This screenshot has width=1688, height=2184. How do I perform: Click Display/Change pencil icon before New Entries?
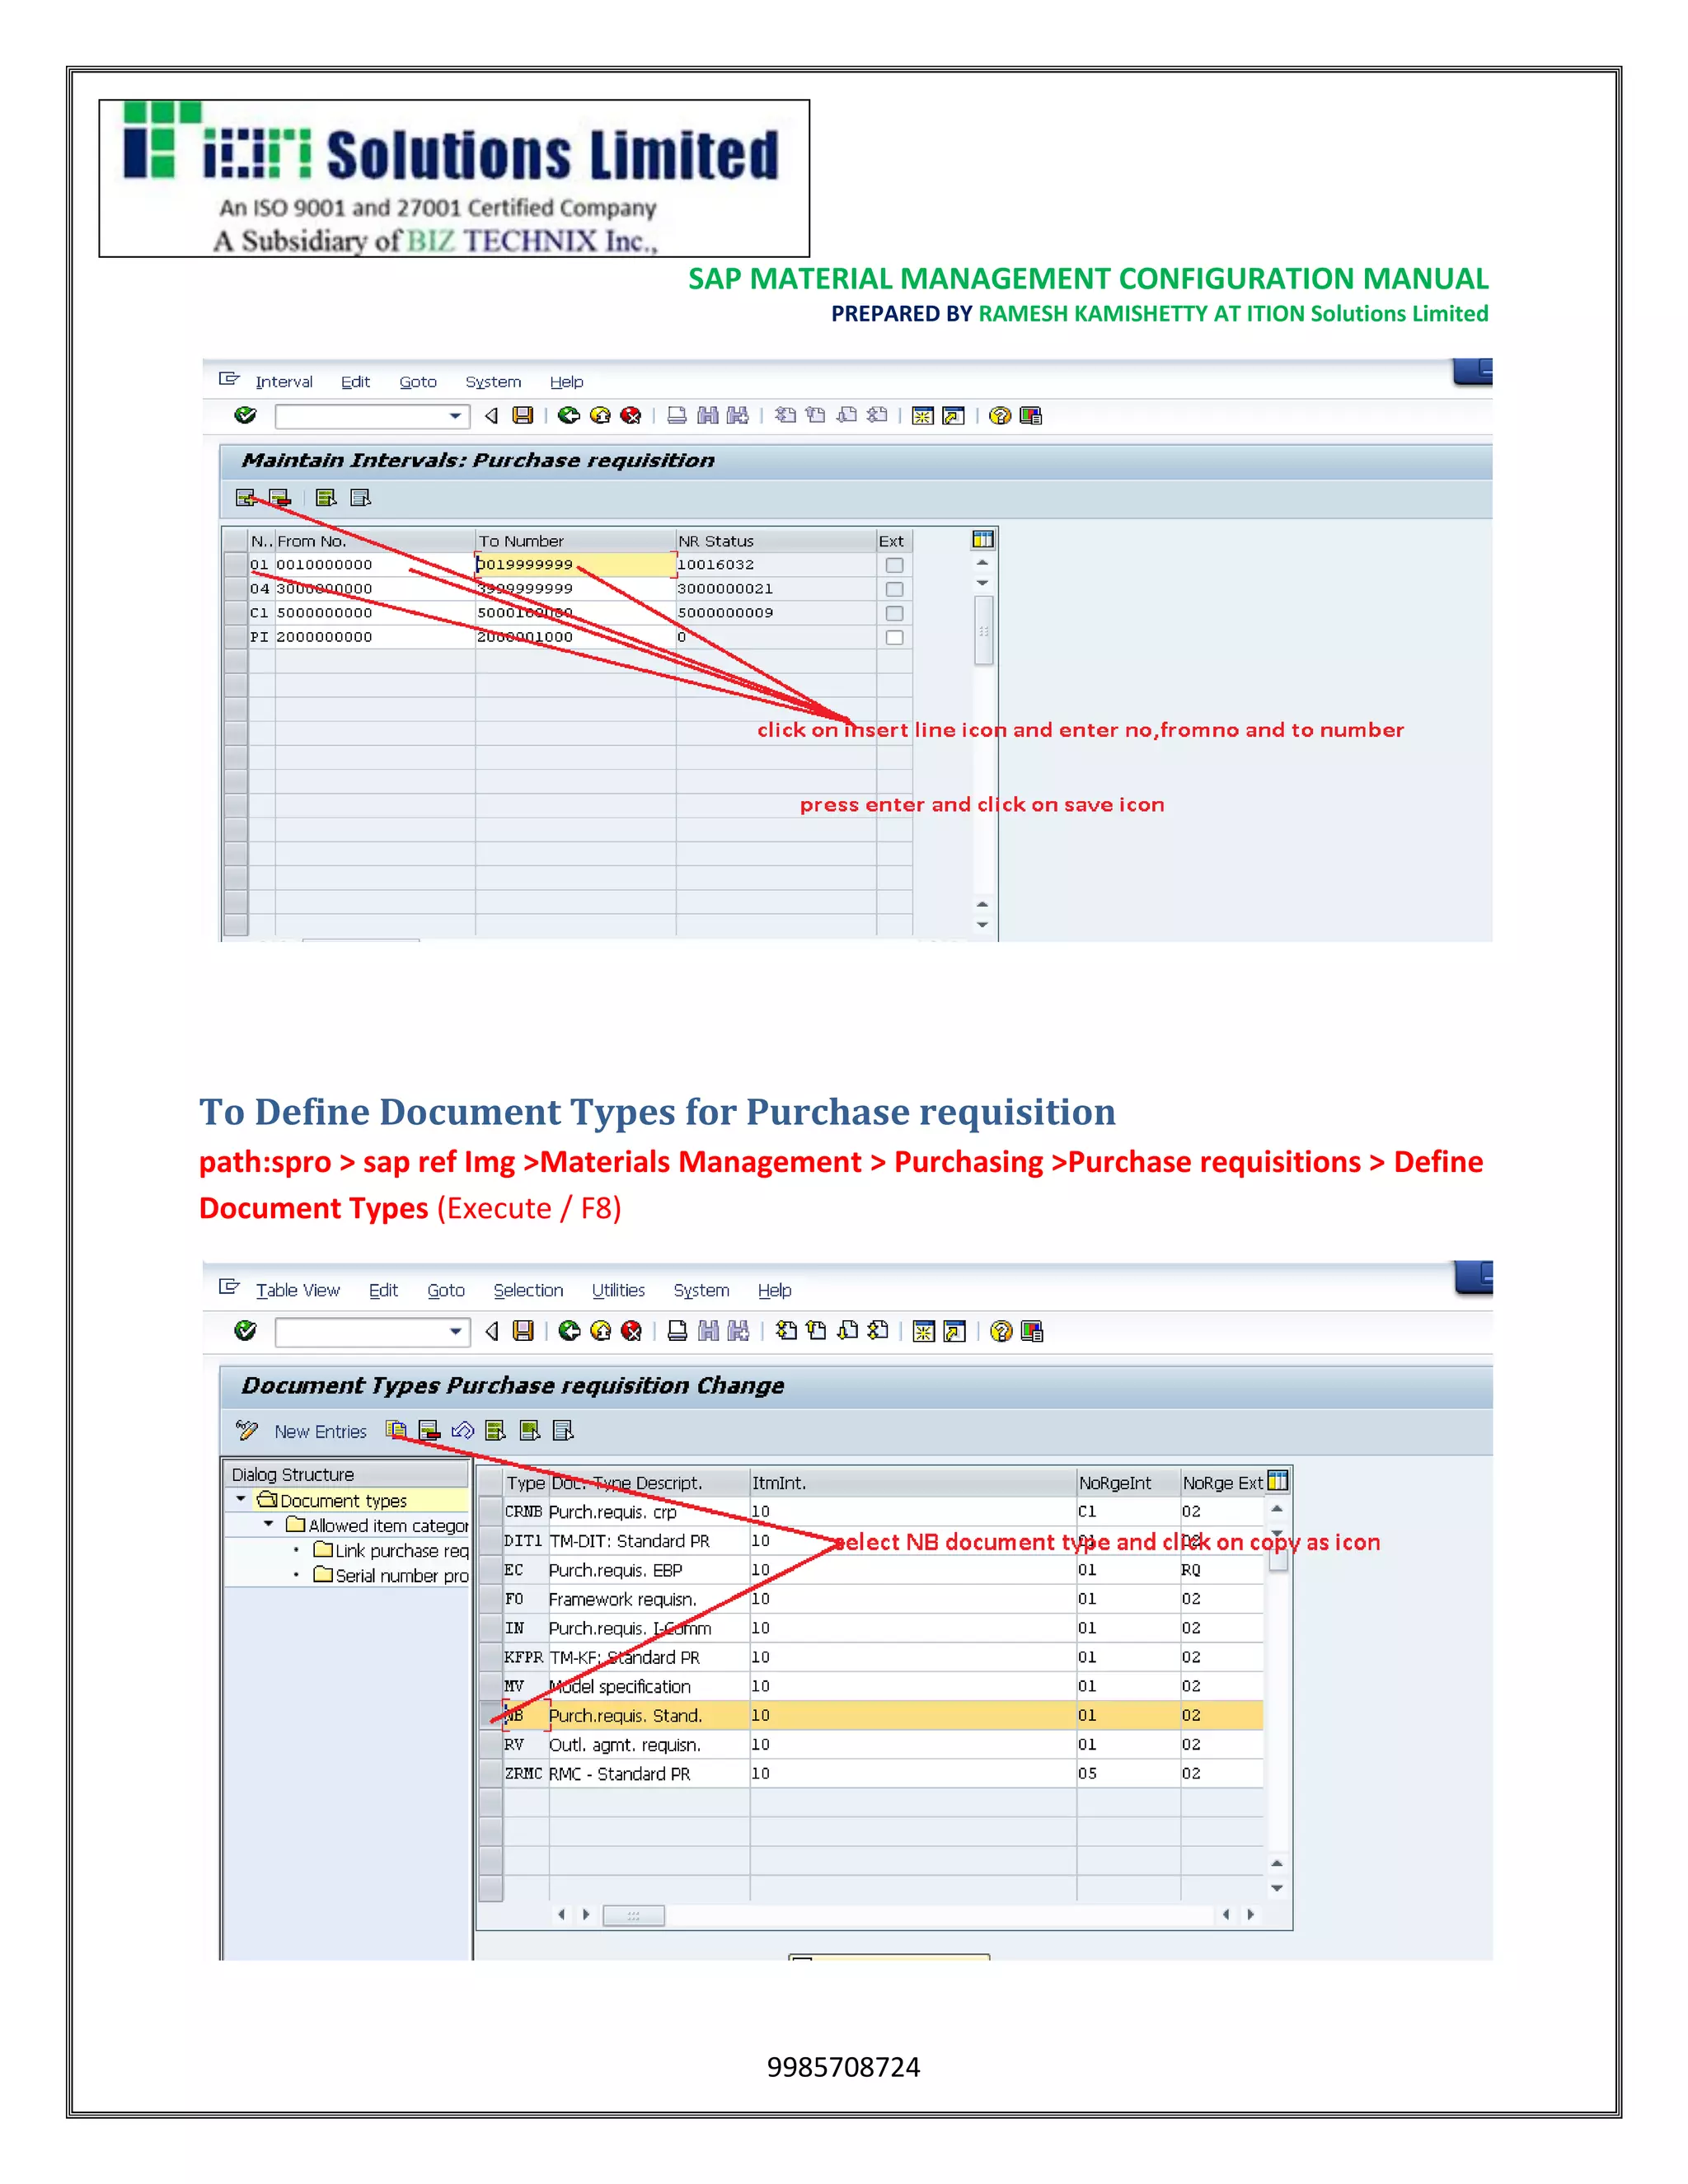(246, 1430)
